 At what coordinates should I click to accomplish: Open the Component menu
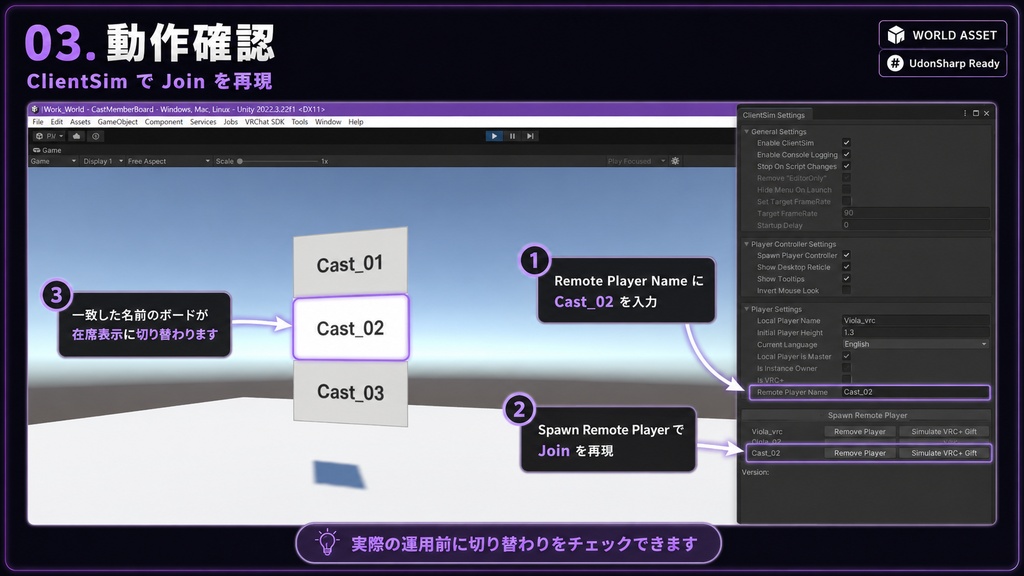coord(164,122)
